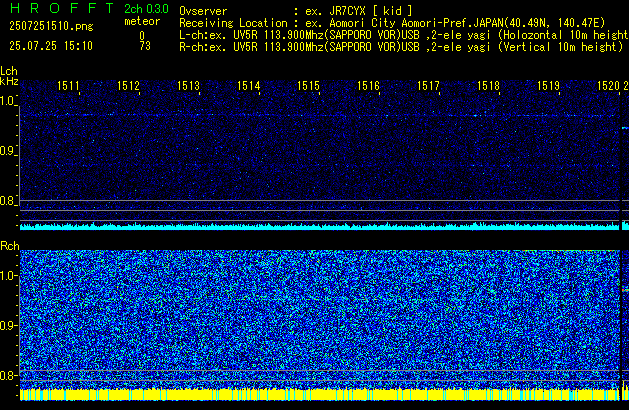Click the meteor label
629x410 pixels.
[x=142, y=21]
